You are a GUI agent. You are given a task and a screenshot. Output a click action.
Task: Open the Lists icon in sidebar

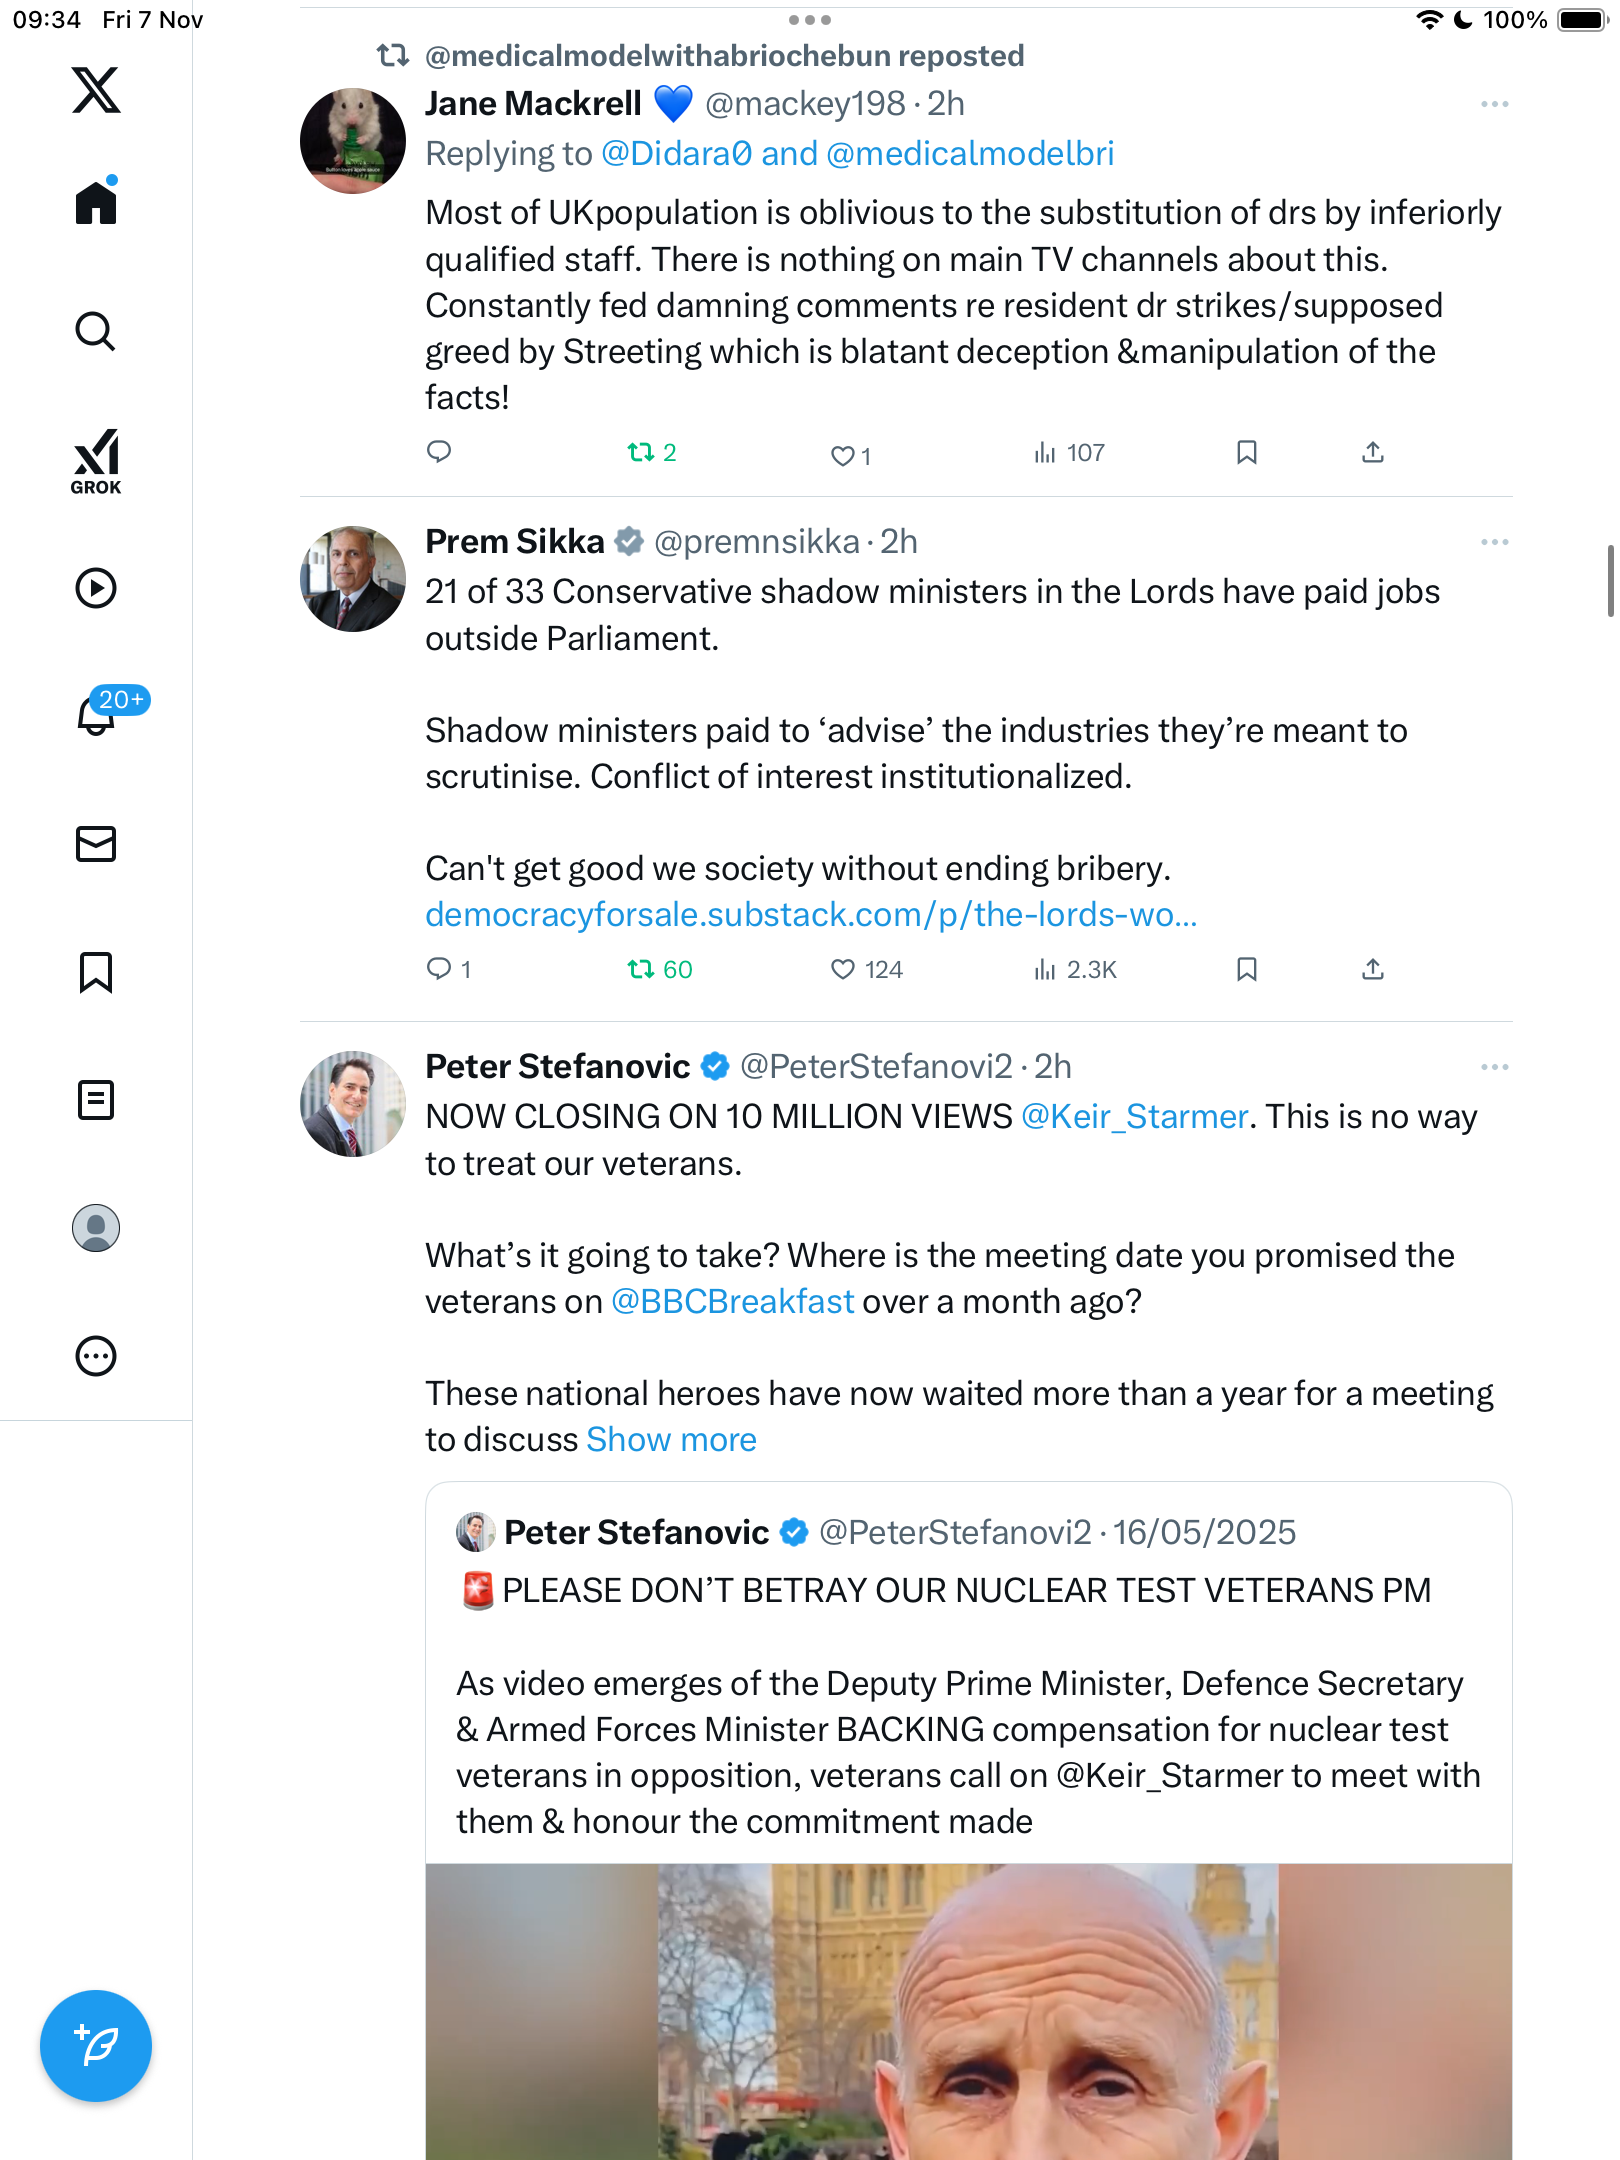coord(96,1100)
